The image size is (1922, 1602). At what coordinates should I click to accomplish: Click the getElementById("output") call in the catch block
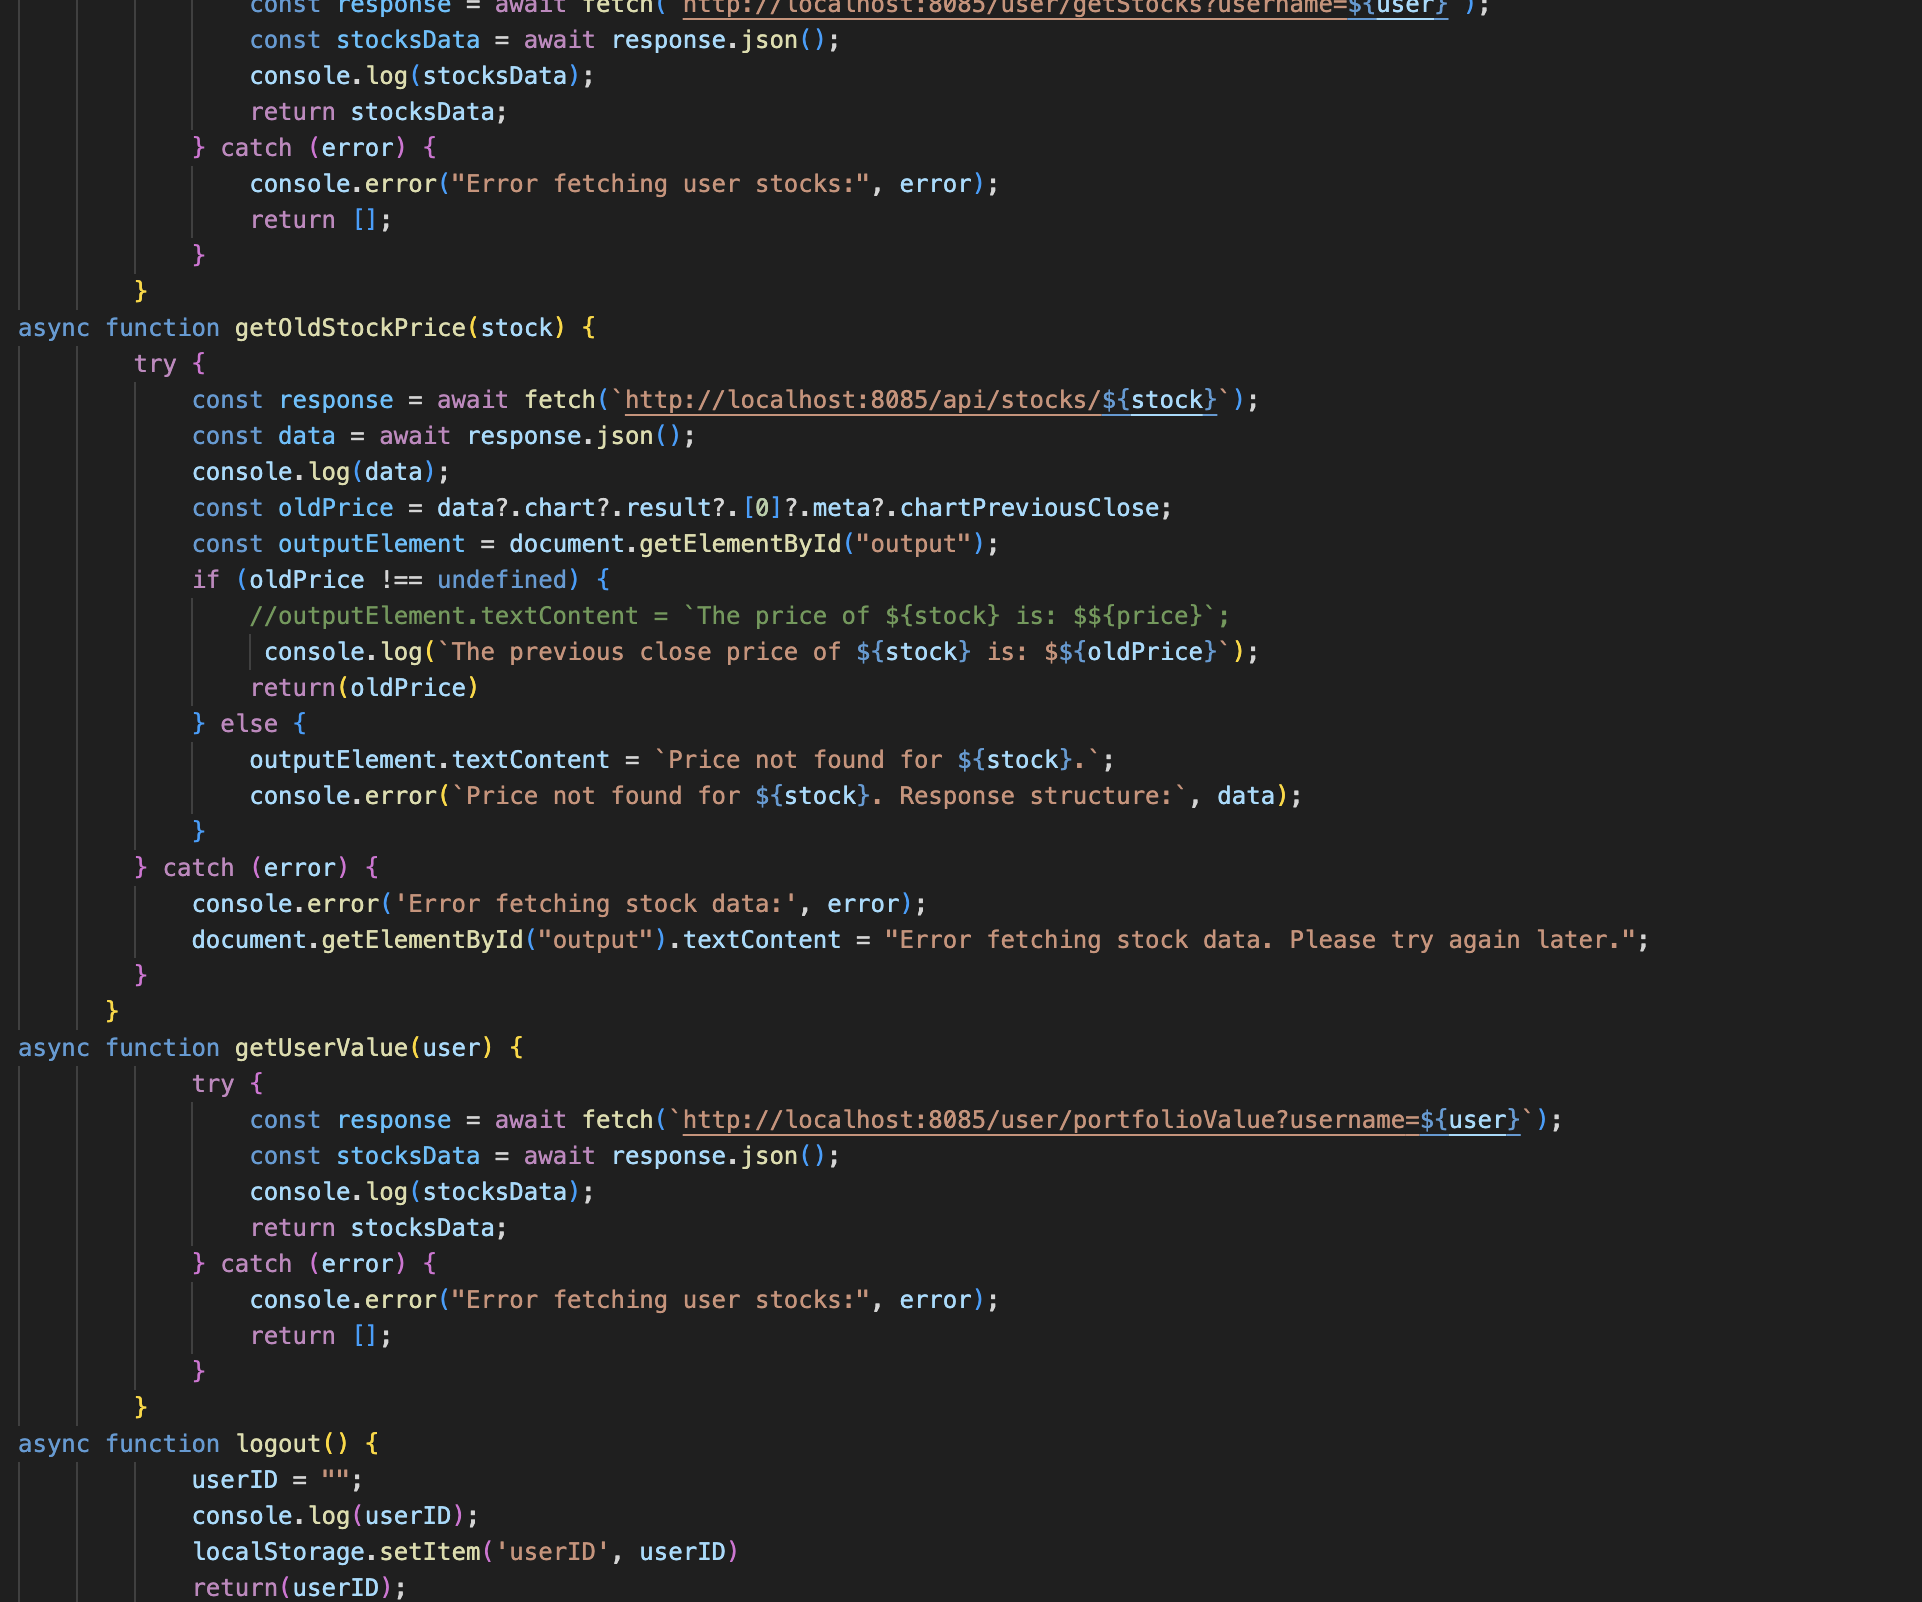pos(430,940)
